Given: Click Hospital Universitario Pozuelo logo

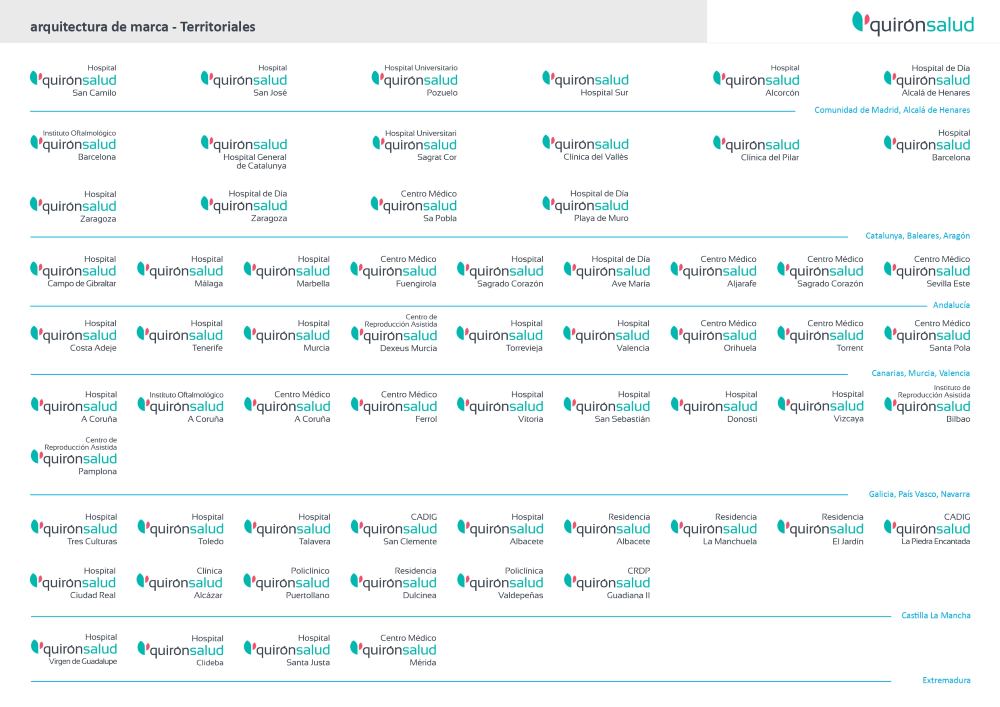Looking at the screenshot, I should coord(415,80).
